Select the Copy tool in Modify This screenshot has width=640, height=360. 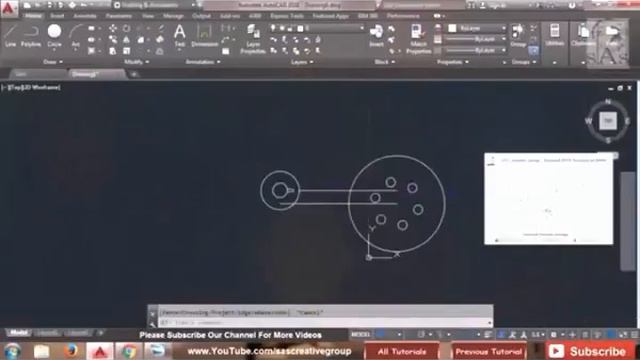point(113,40)
